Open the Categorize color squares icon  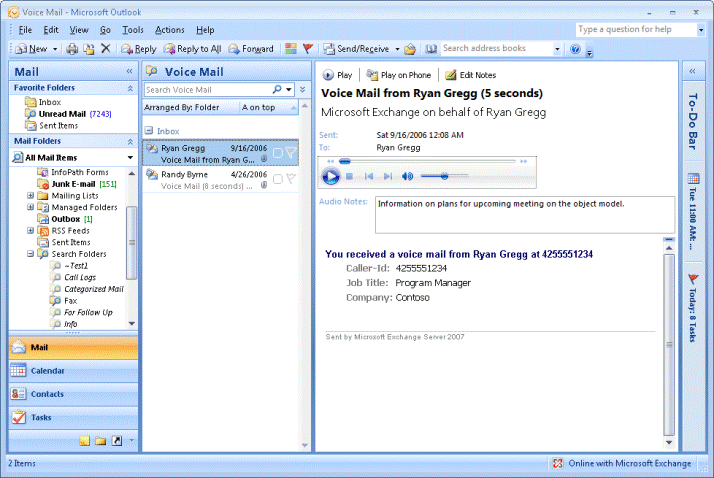coord(291,49)
